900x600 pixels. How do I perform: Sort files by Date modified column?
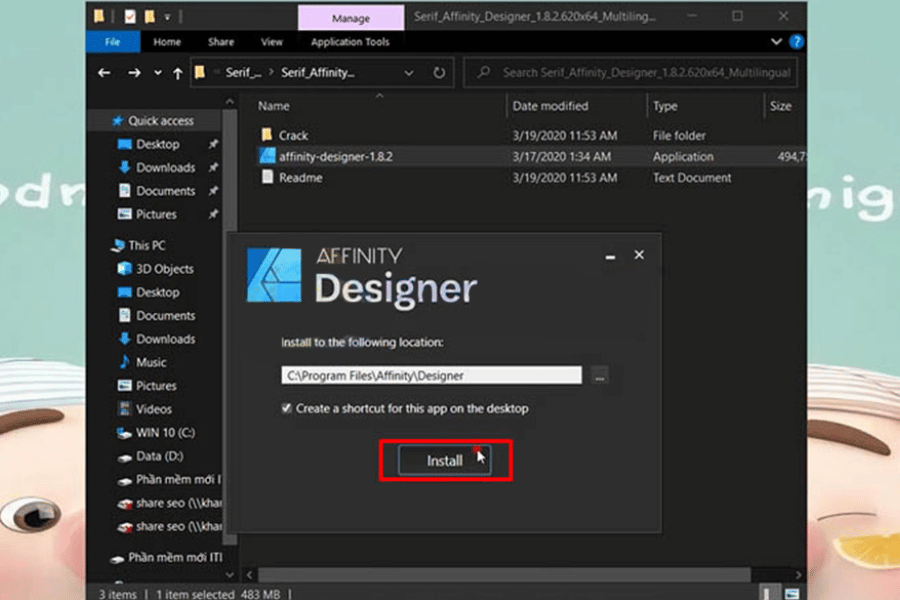tap(550, 106)
